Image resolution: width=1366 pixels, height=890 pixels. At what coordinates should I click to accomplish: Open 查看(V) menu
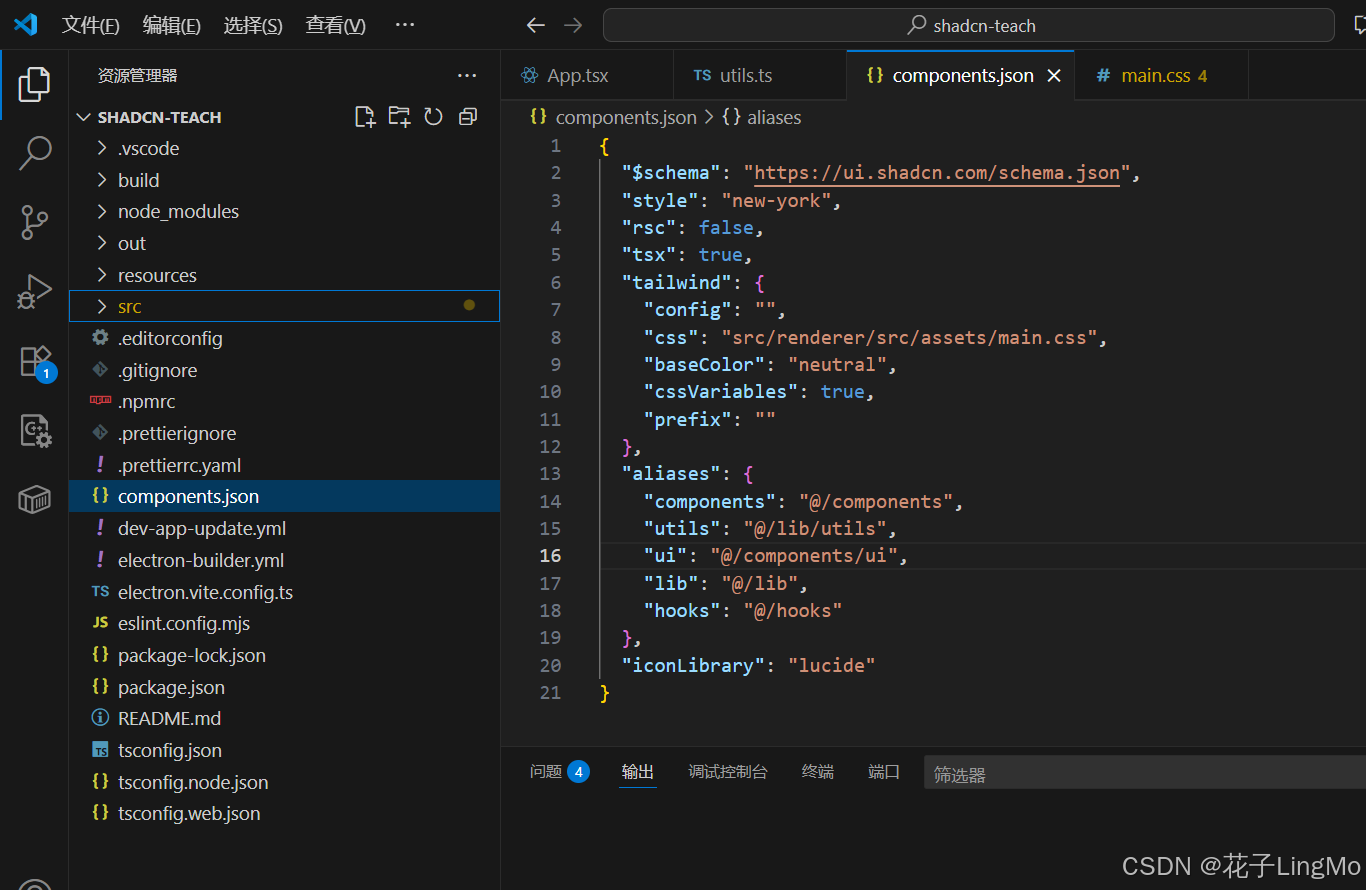coord(335,25)
